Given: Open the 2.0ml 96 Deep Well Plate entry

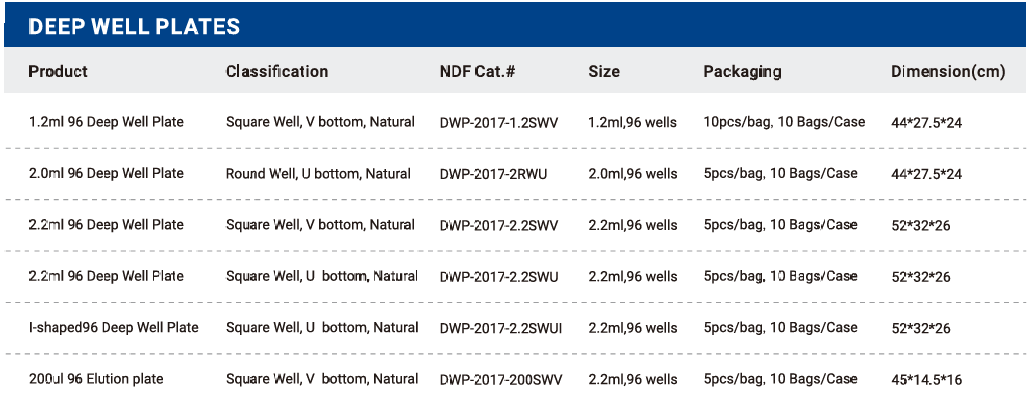Looking at the screenshot, I should (106, 173).
